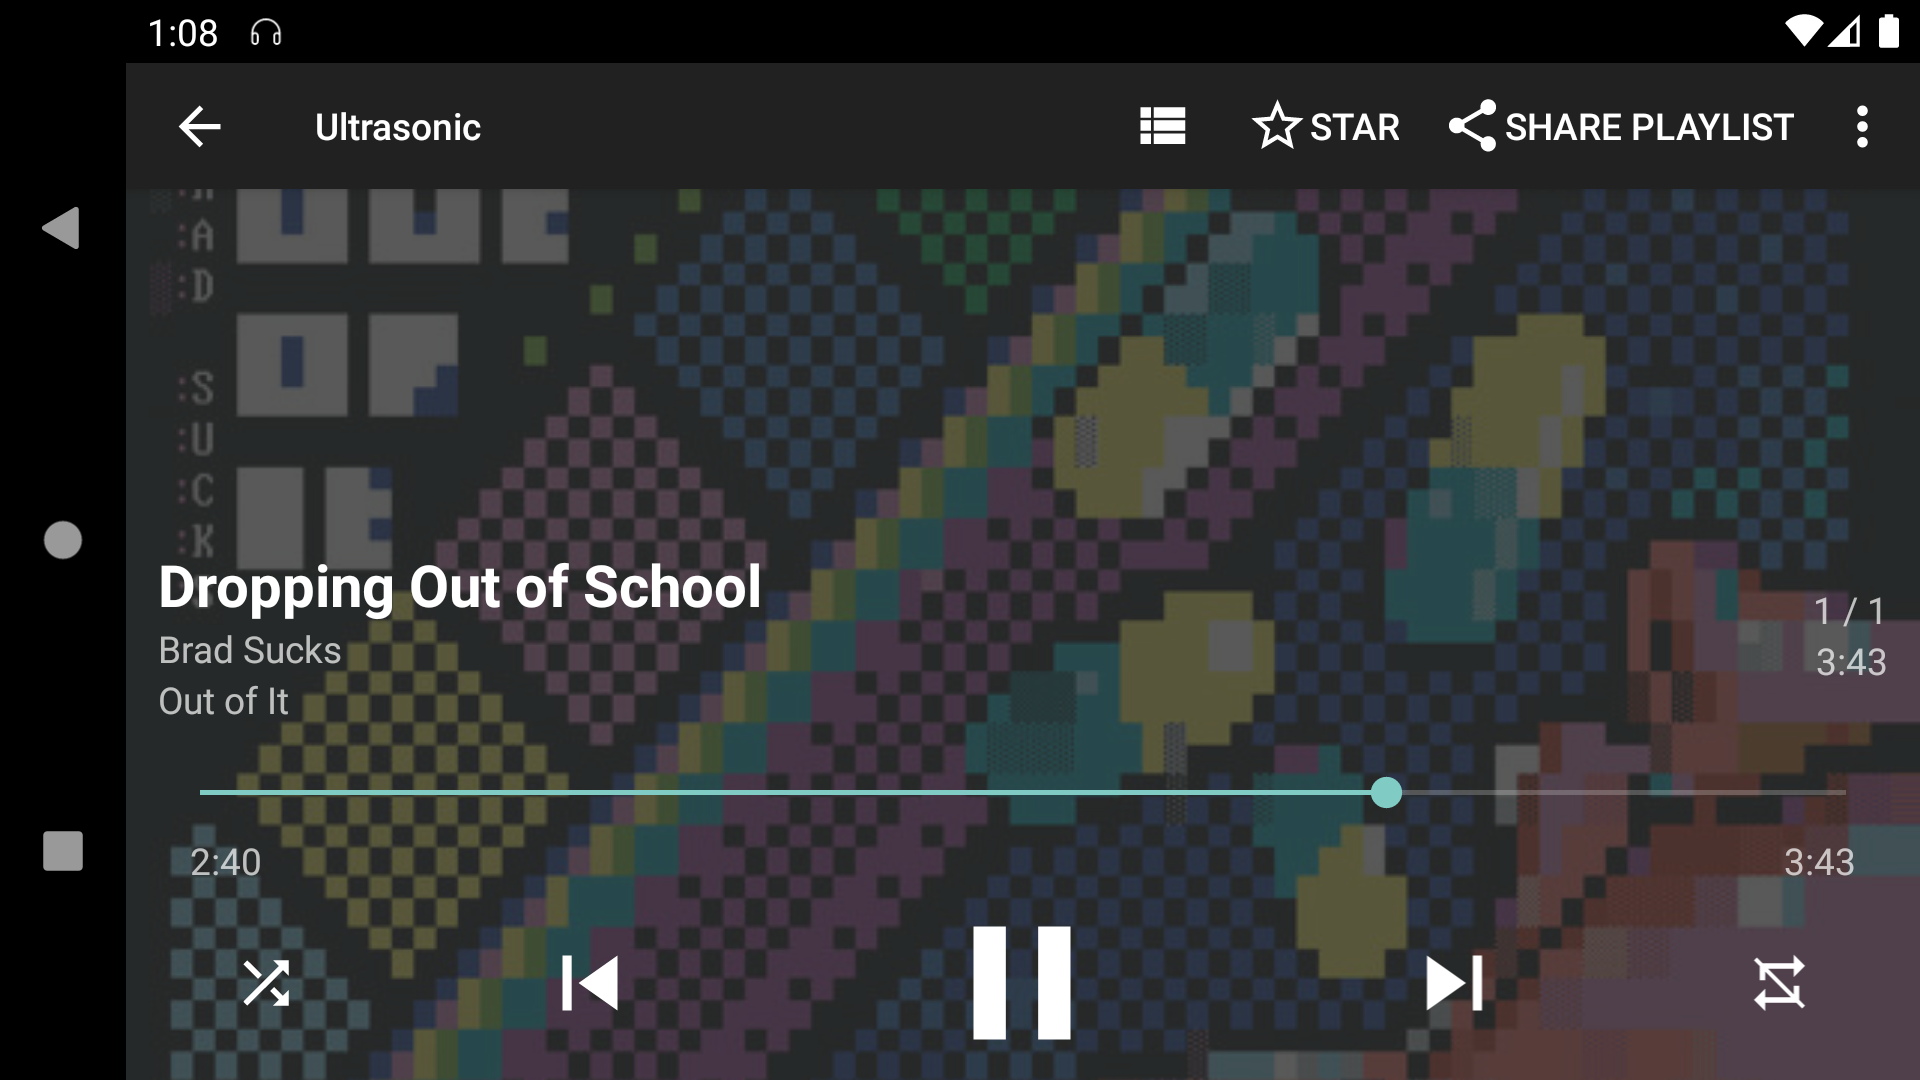Pause the playing song

1022,983
